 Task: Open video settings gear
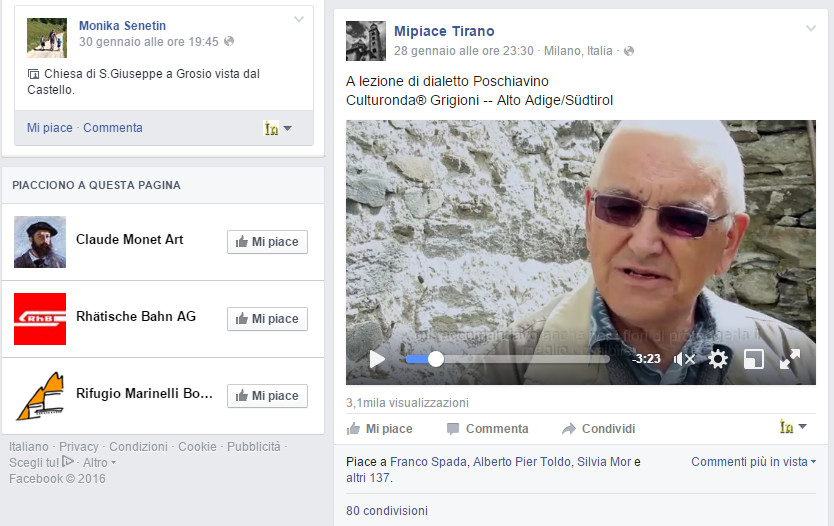tap(718, 359)
